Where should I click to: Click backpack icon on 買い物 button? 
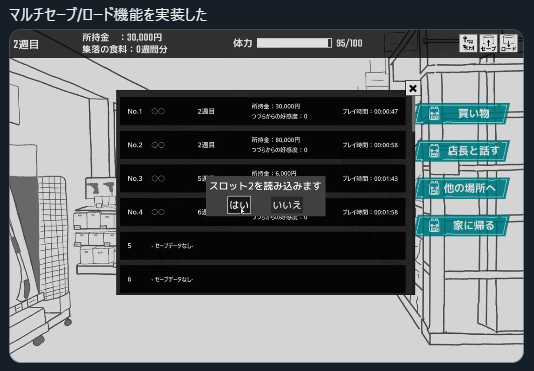pyautogui.click(x=434, y=114)
